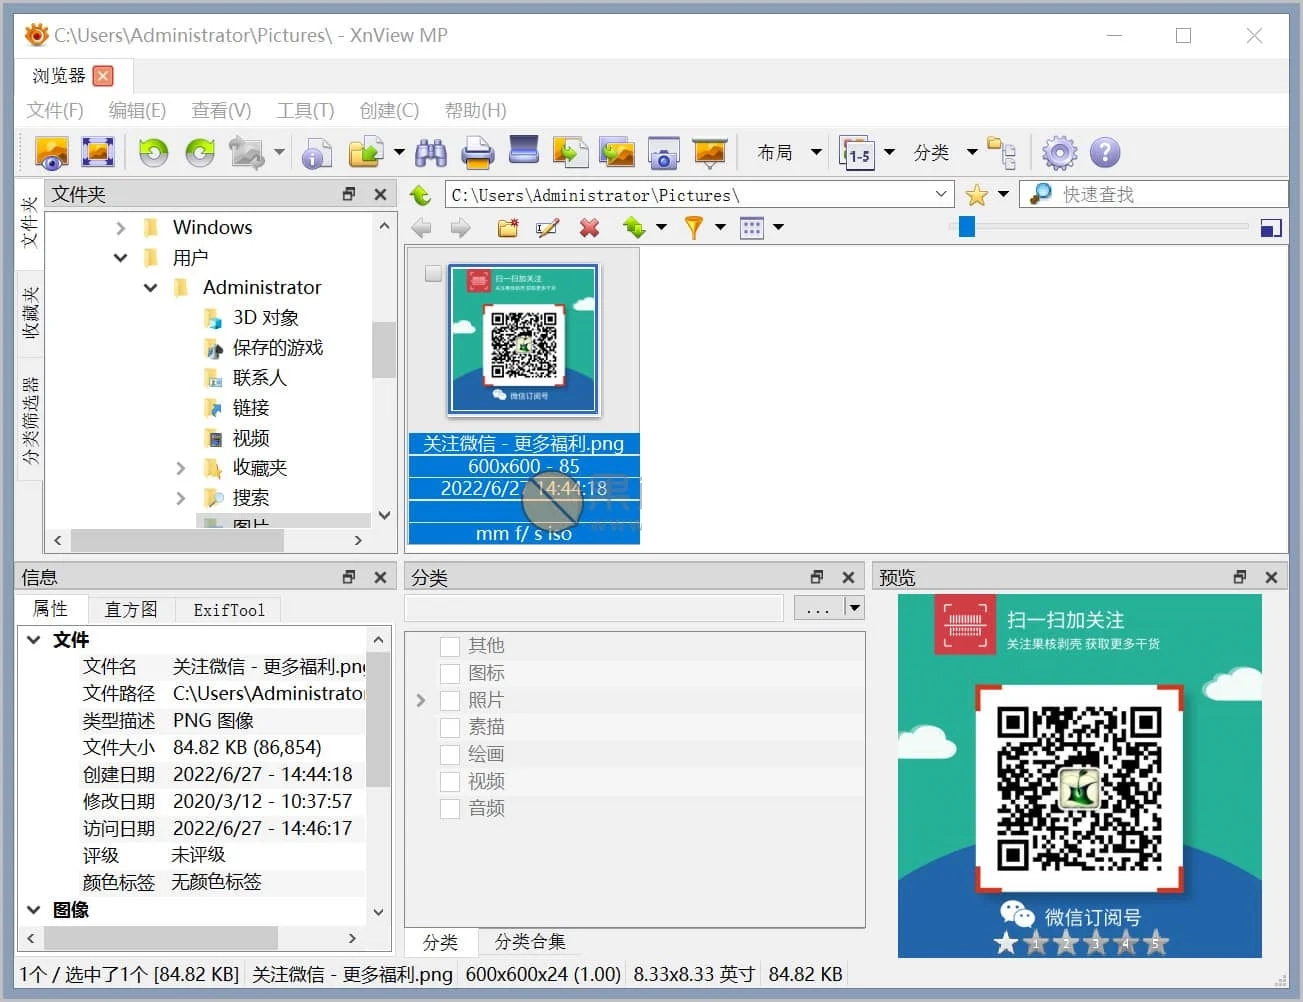Click the new folder icon
This screenshot has height=1002, width=1303.
(x=508, y=228)
